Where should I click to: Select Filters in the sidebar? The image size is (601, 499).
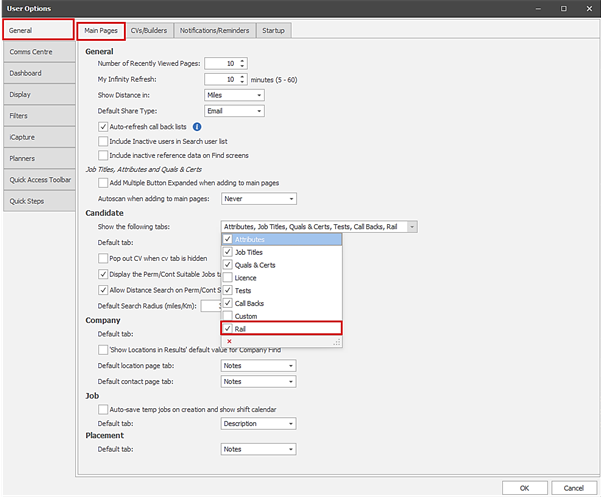pyautogui.click(x=39, y=116)
